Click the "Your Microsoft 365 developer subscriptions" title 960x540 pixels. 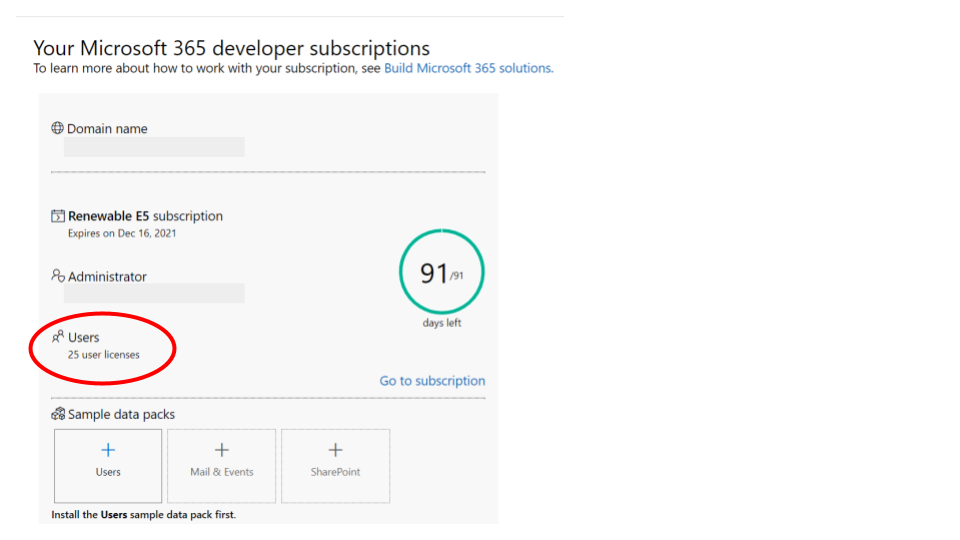231,48
